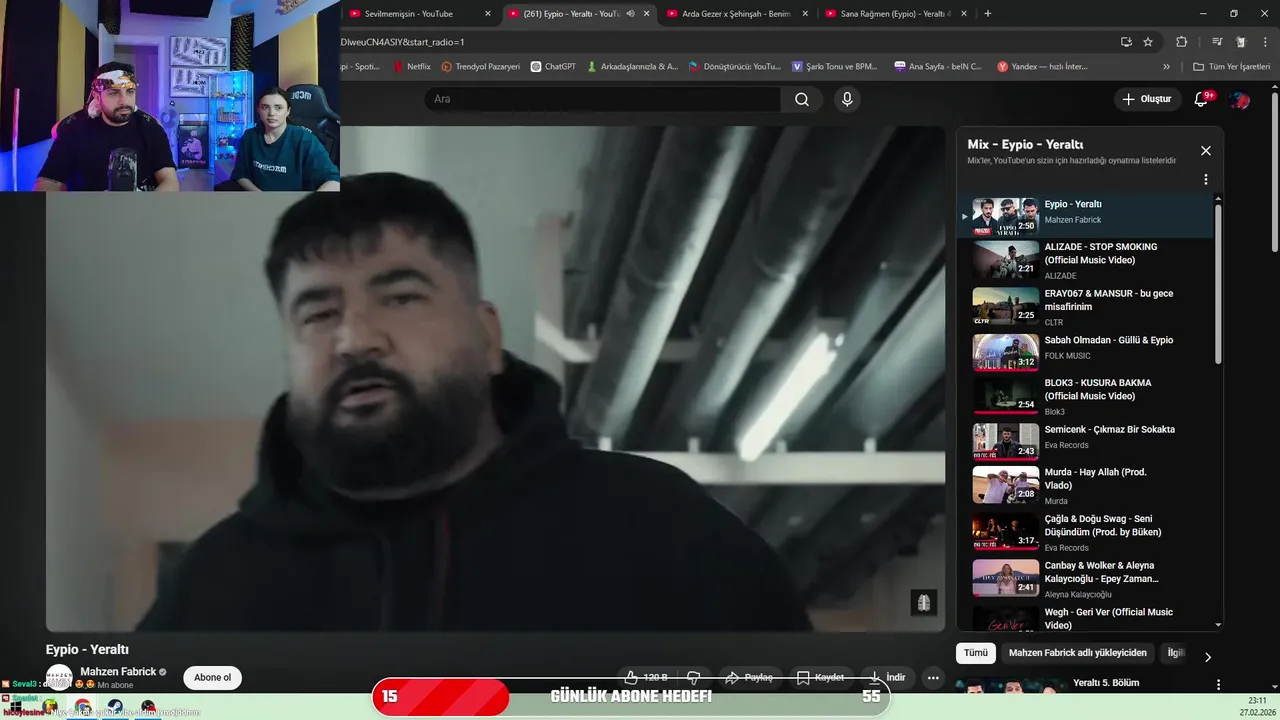Install or cast using the address bar screen icon

click(1126, 42)
